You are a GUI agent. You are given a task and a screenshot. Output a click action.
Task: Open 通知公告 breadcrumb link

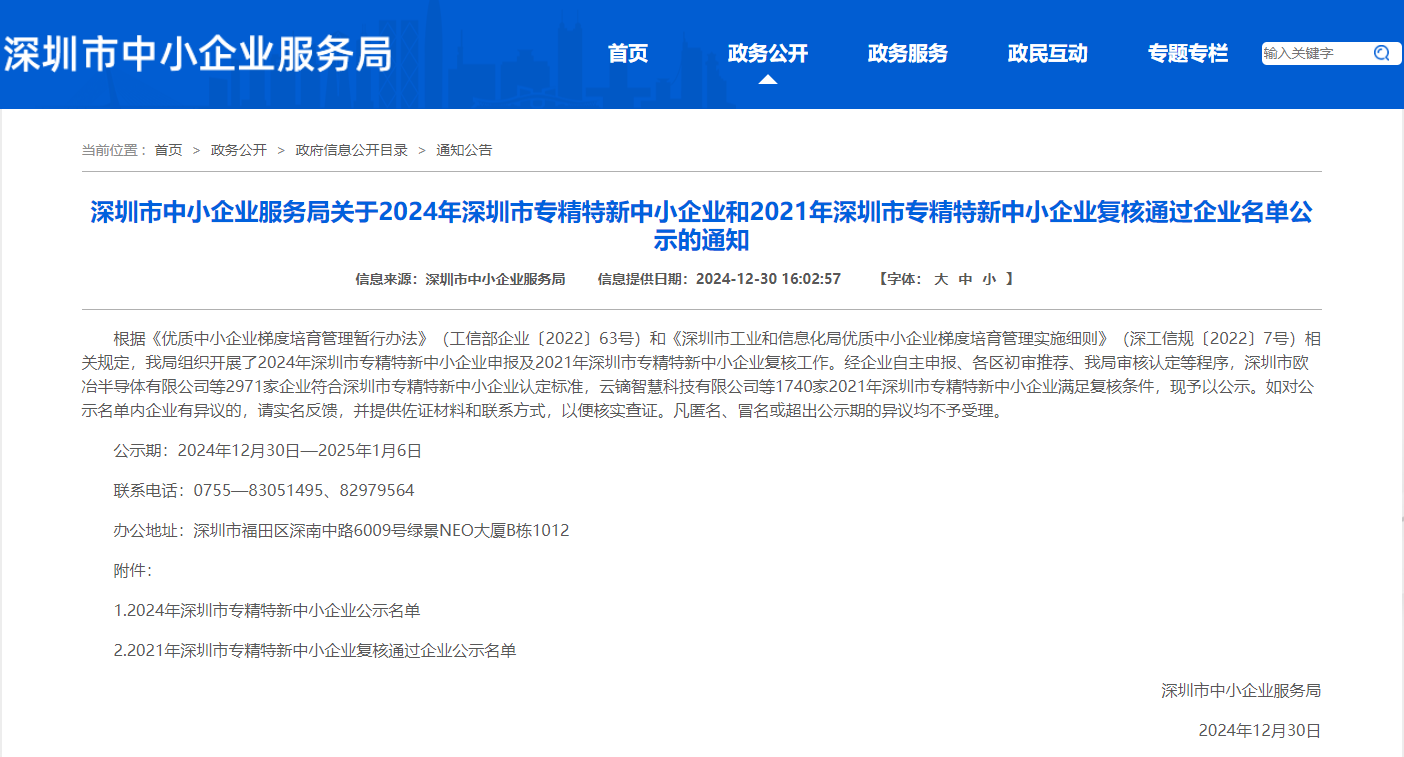[464, 150]
